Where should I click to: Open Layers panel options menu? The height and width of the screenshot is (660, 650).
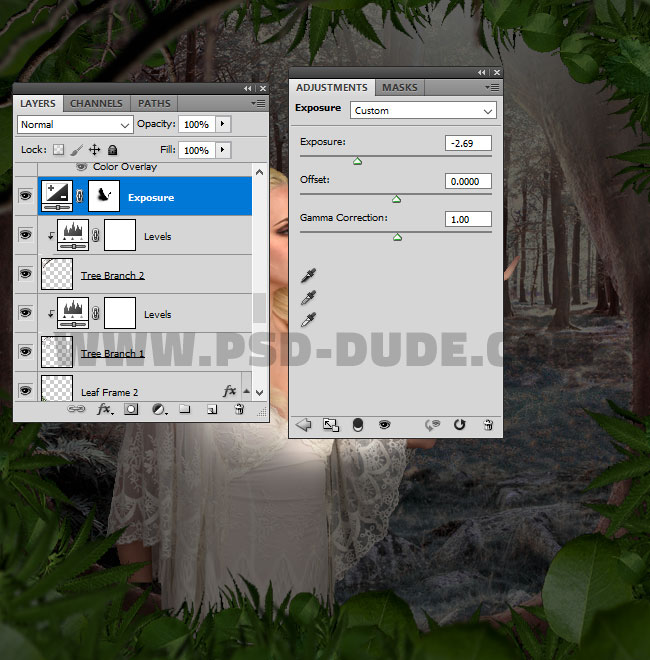click(x=258, y=103)
